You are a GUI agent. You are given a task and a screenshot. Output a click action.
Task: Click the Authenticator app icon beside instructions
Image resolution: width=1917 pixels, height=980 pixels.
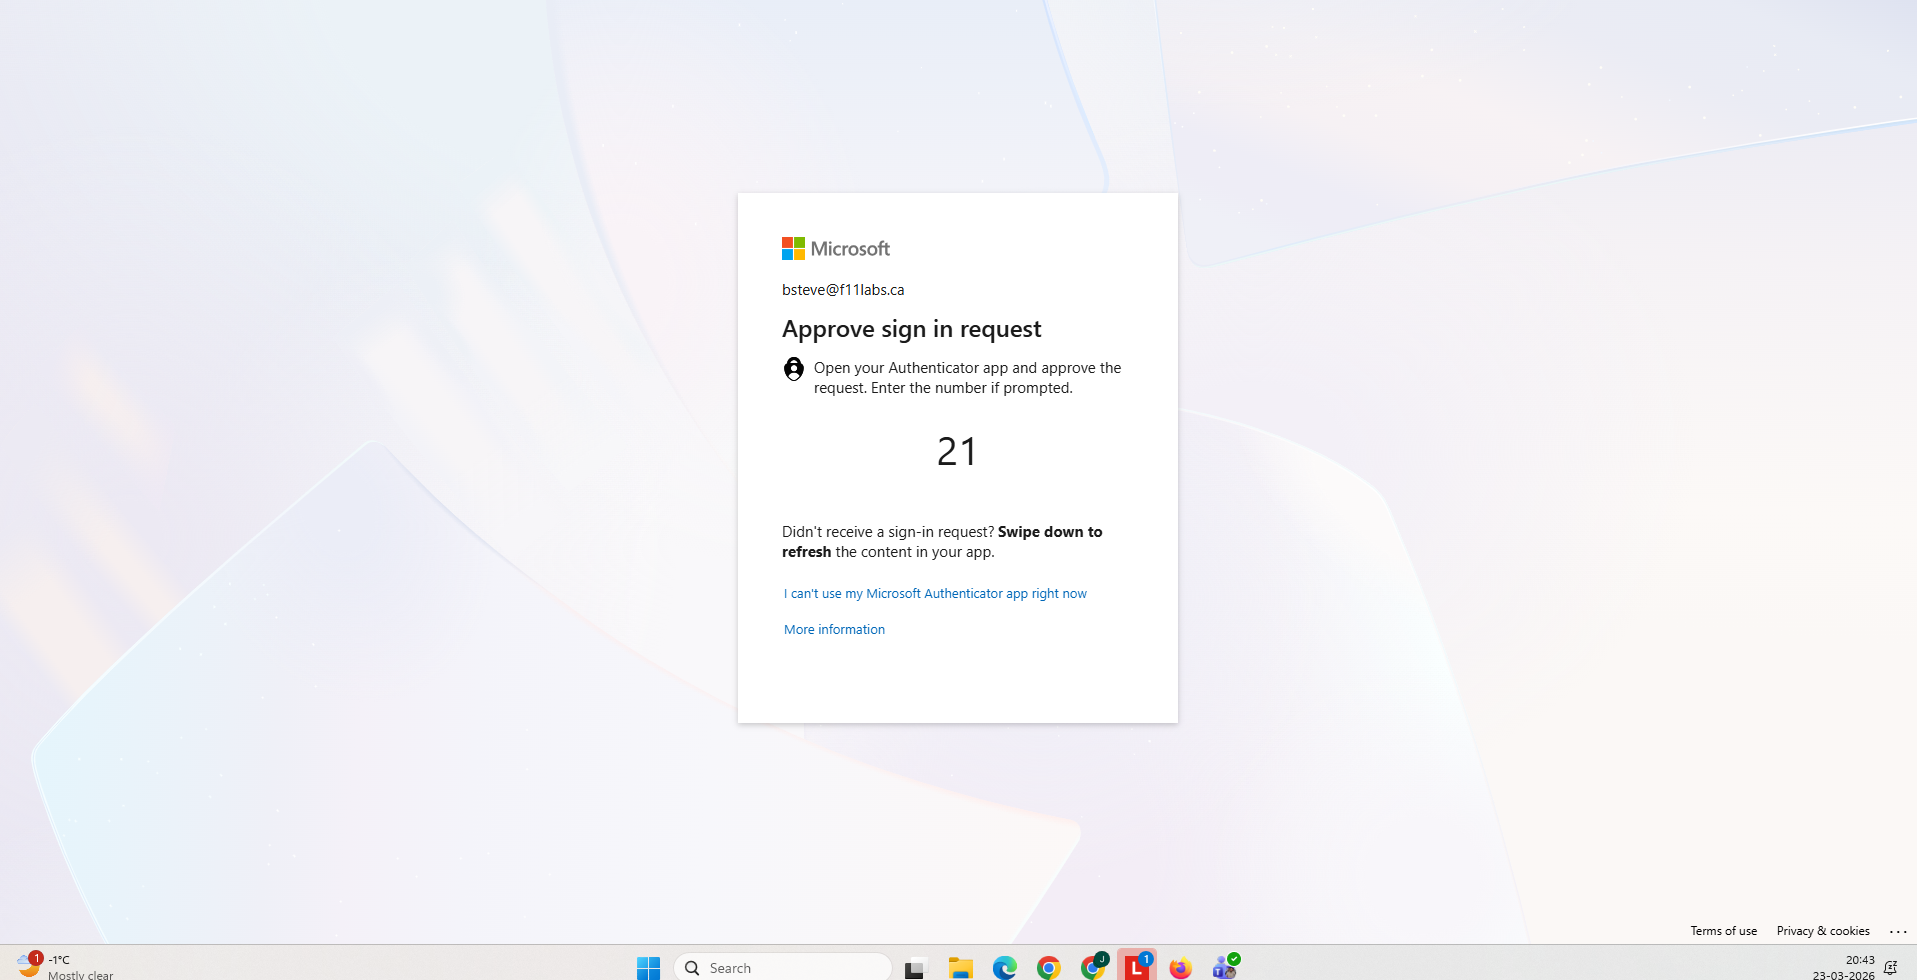pos(793,370)
